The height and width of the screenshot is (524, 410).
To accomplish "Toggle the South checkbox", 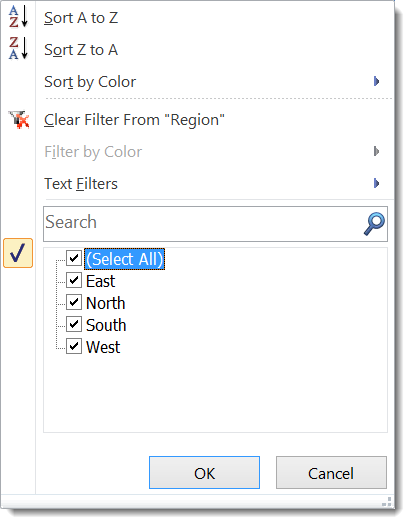I will (74, 324).
